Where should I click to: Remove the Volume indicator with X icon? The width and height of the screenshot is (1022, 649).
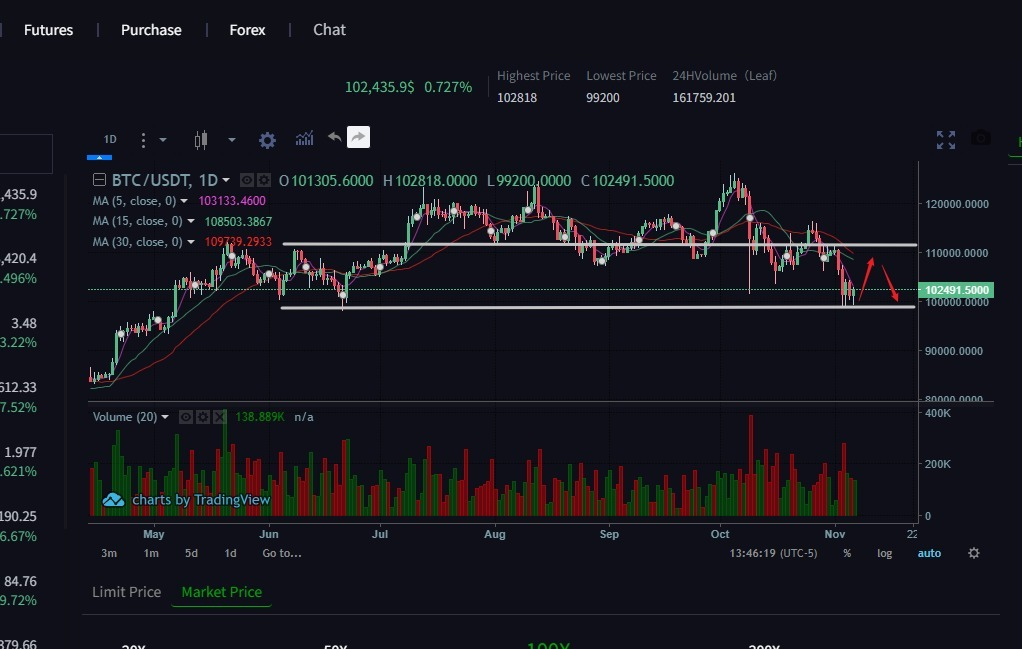[x=219, y=417]
